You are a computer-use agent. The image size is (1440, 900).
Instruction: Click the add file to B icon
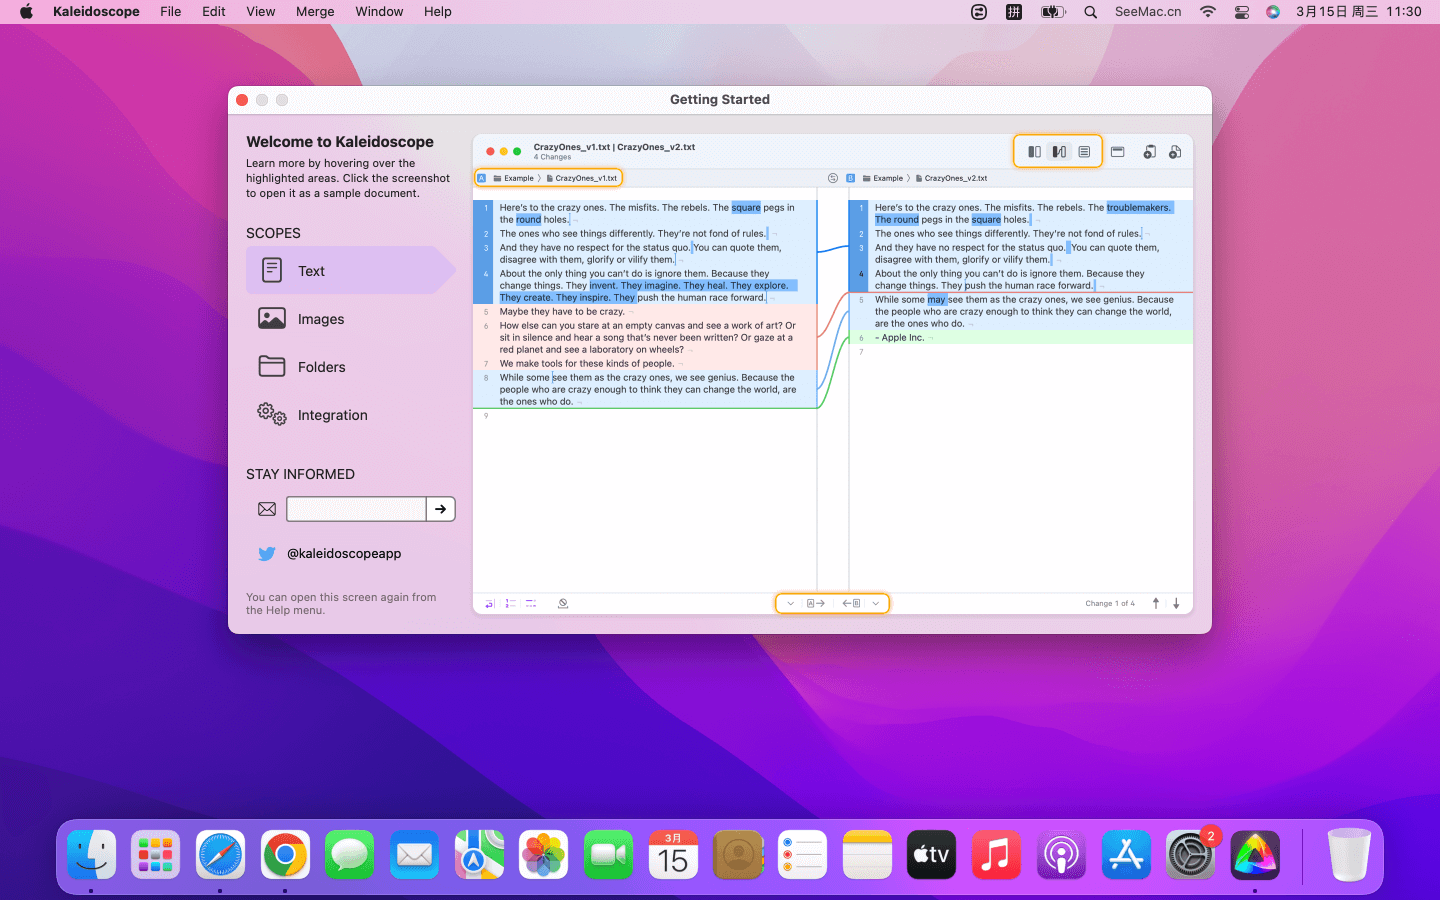click(1175, 152)
